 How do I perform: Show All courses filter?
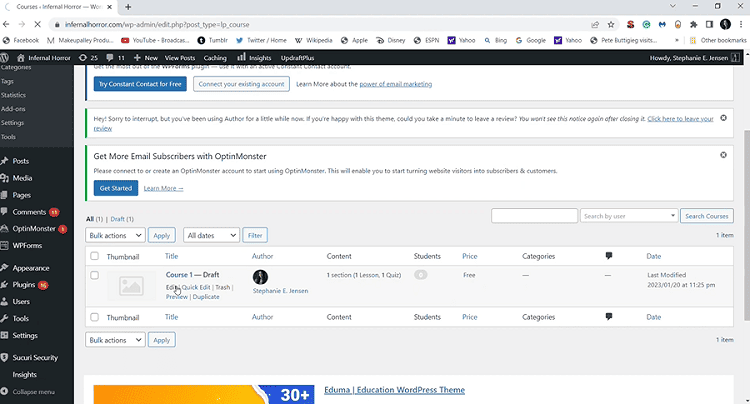[89, 219]
